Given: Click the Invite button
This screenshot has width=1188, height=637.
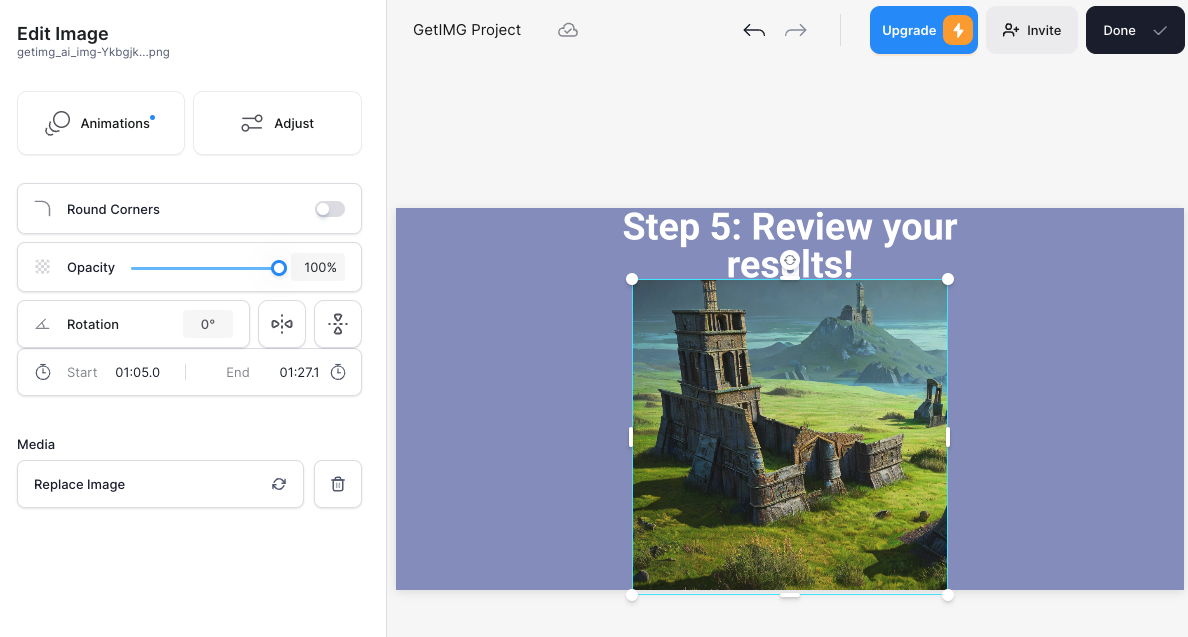Looking at the screenshot, I should tap(1031, 30).
